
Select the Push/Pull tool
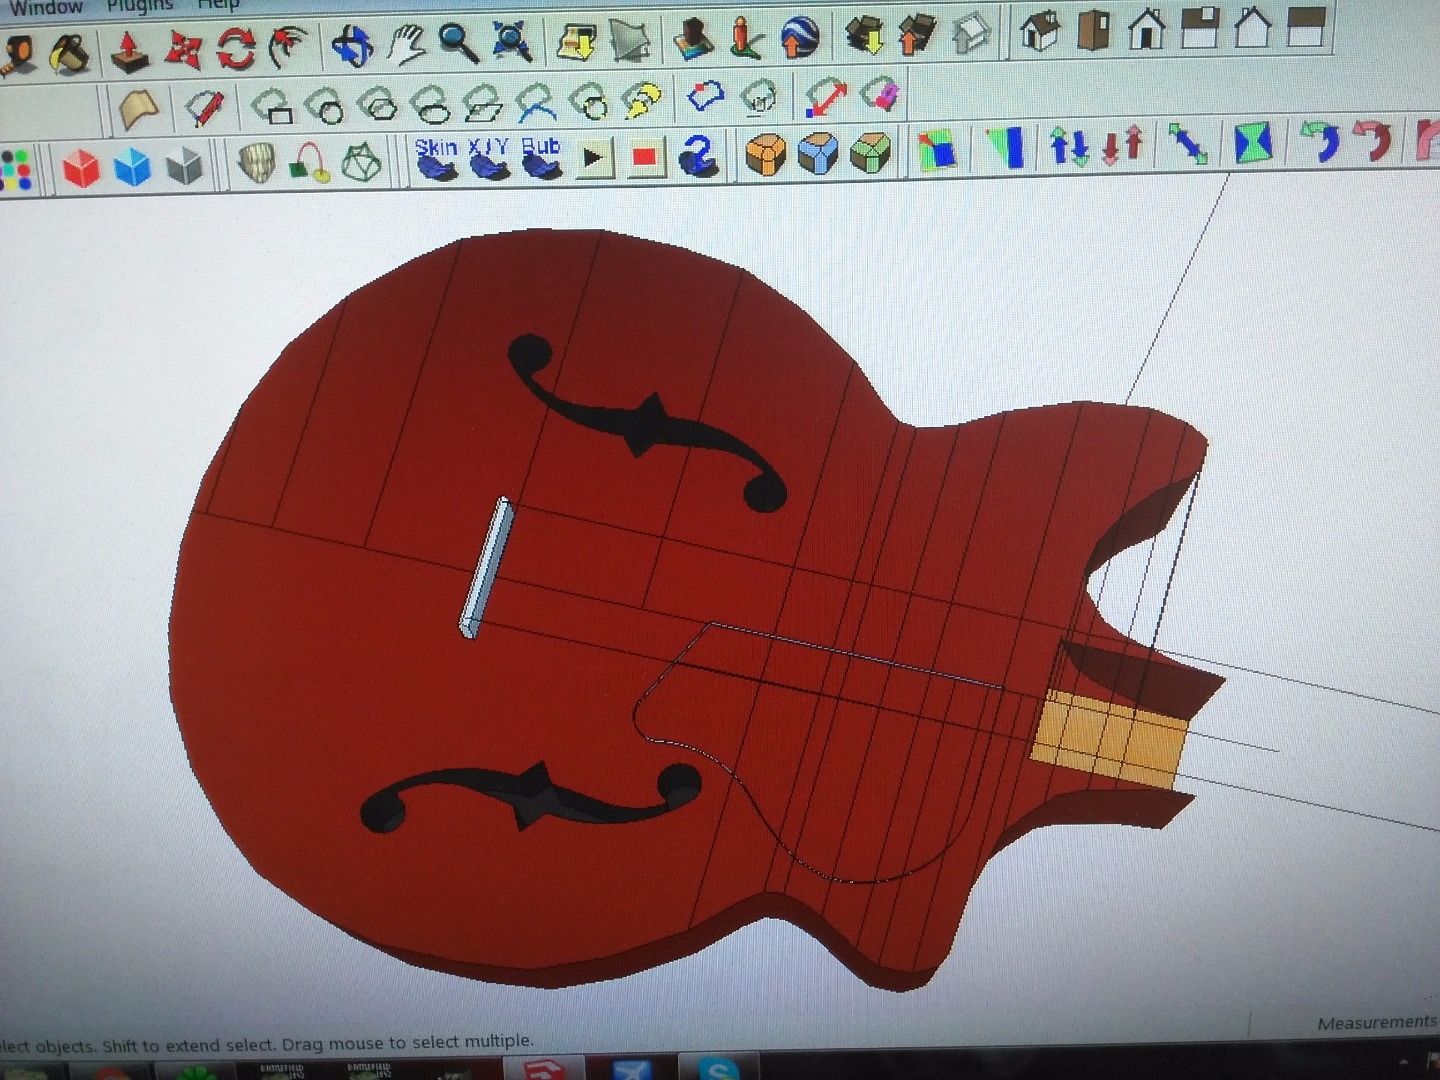tap(129, 52)
